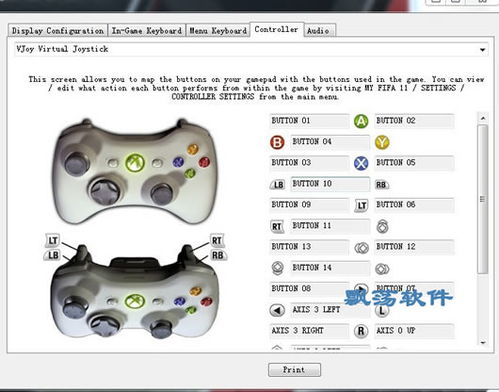Click the scroll up arrow of mapping list
Screen dimensions: 499x392
coord(483,118)
